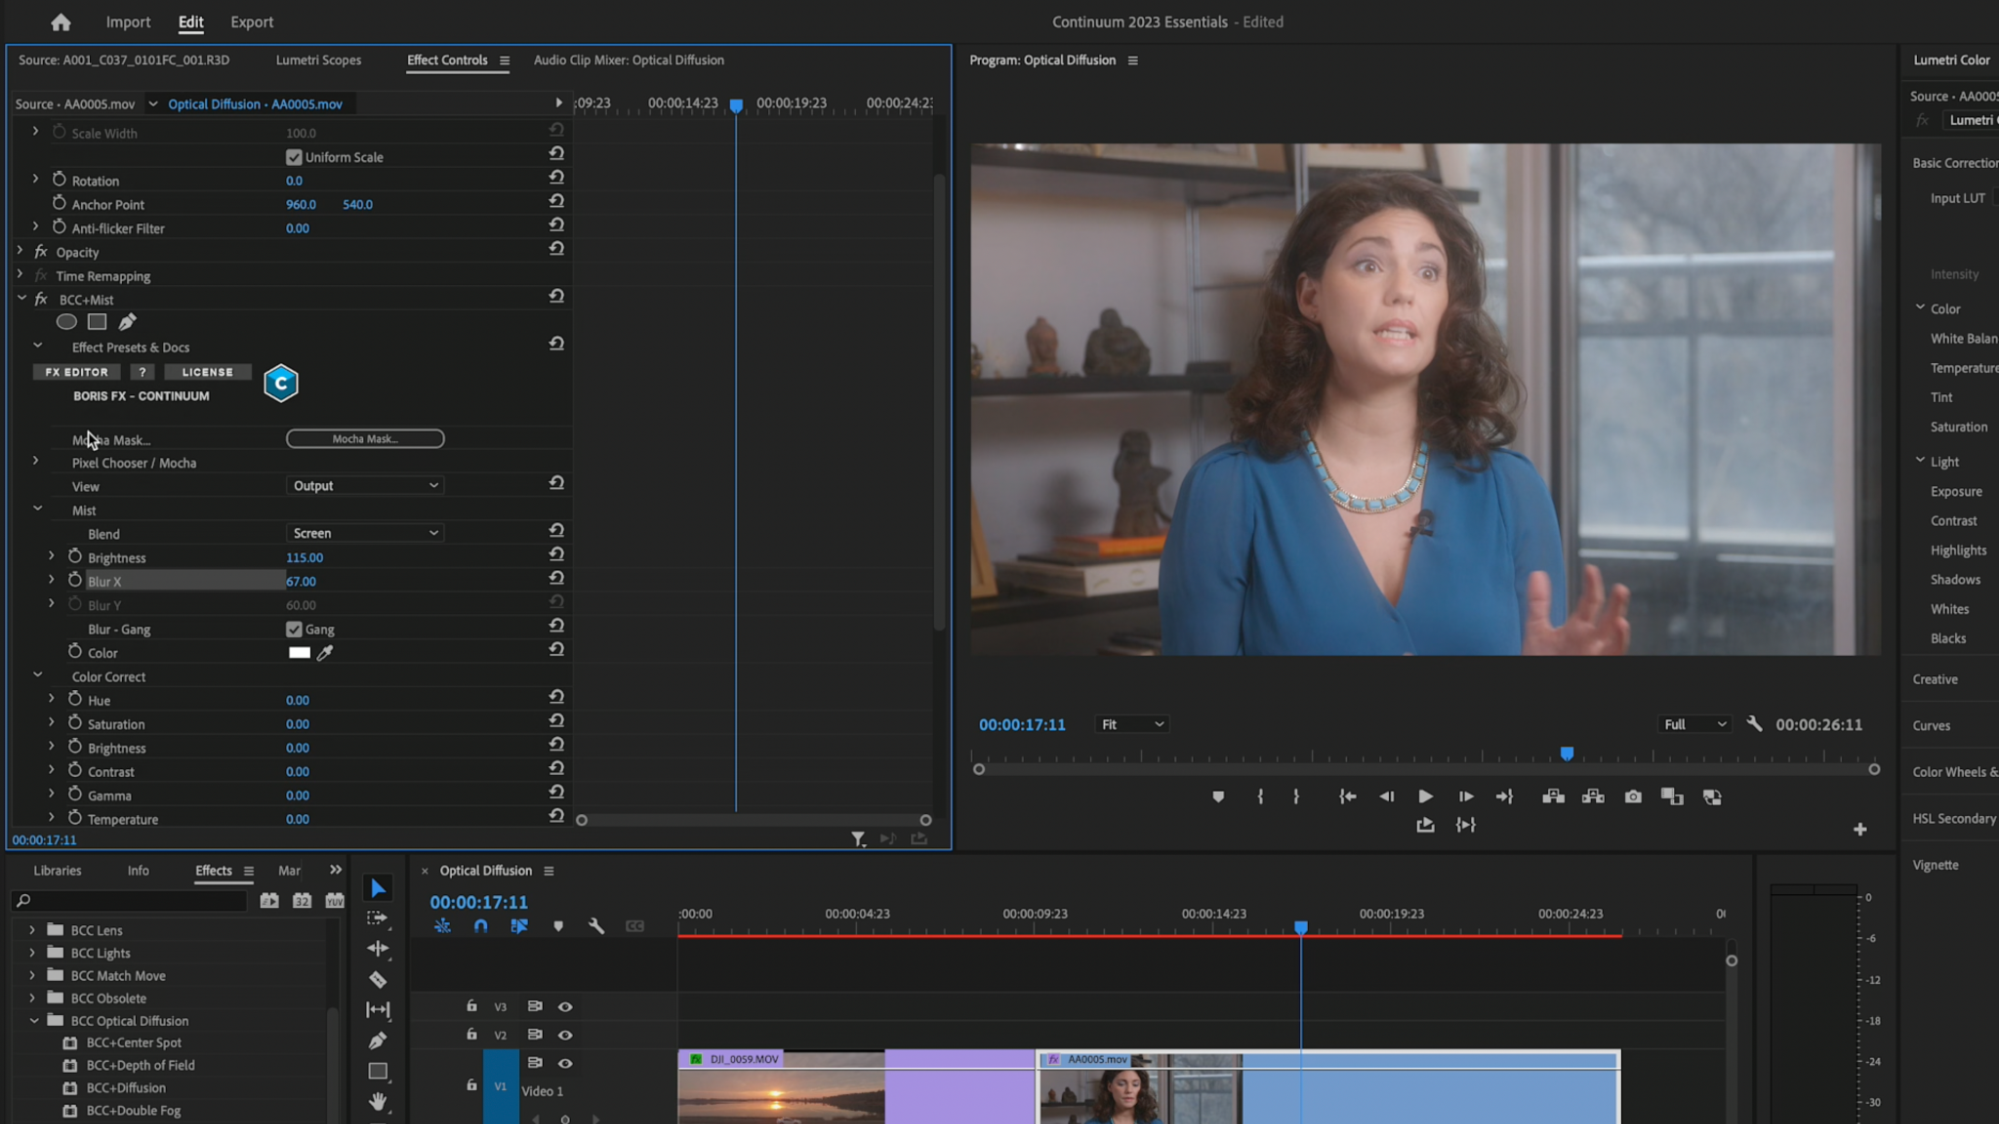Open the Audio Clip Mixer tab
1999x1125 pixels.
click(x=629, y=60)
